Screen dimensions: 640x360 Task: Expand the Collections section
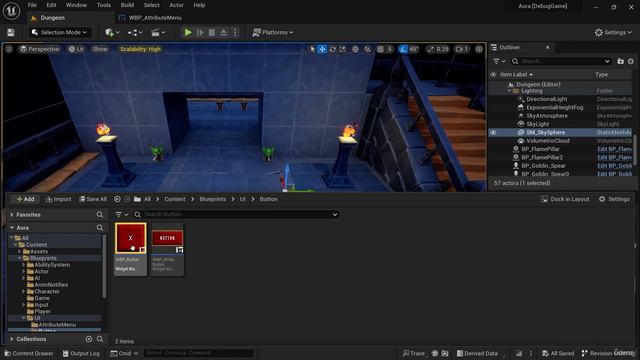coord(12,339)
